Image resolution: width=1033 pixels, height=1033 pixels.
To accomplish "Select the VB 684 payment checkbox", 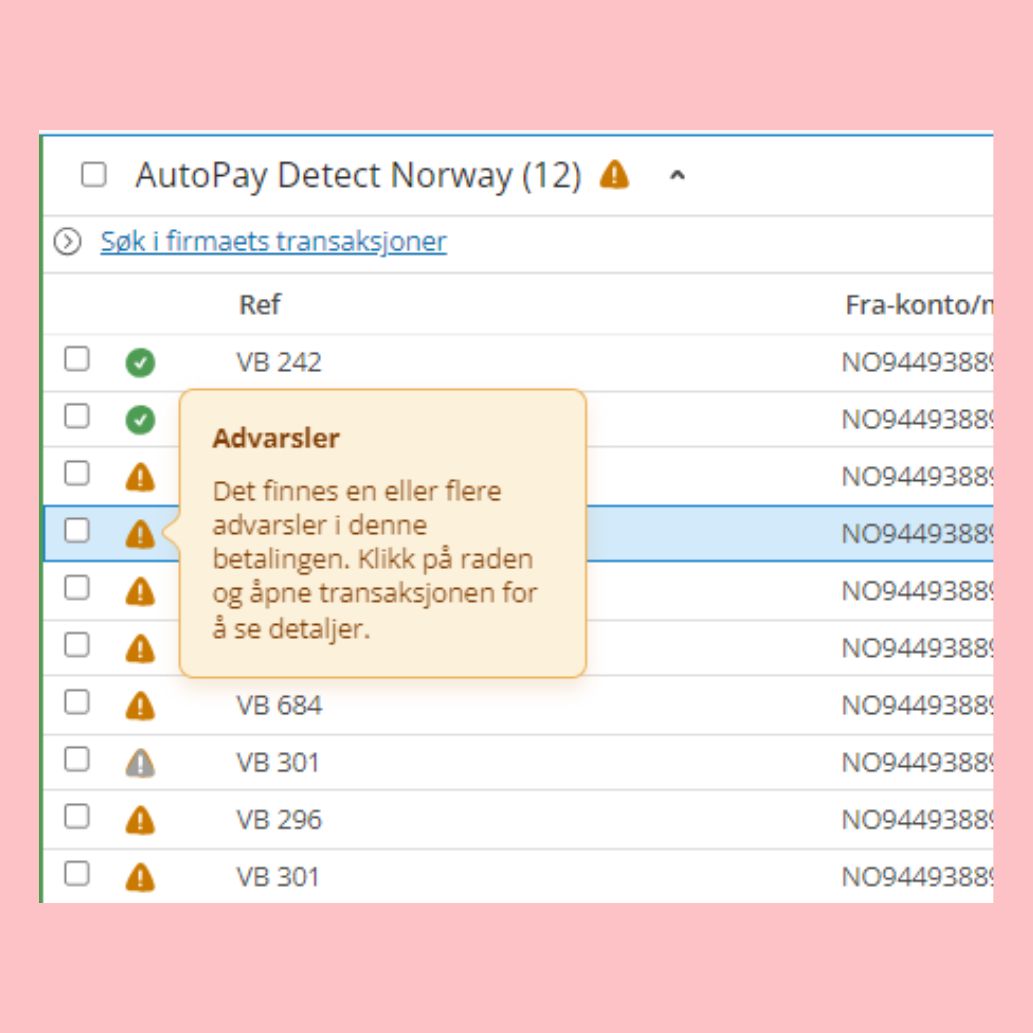I will click(x=77, y=702).
